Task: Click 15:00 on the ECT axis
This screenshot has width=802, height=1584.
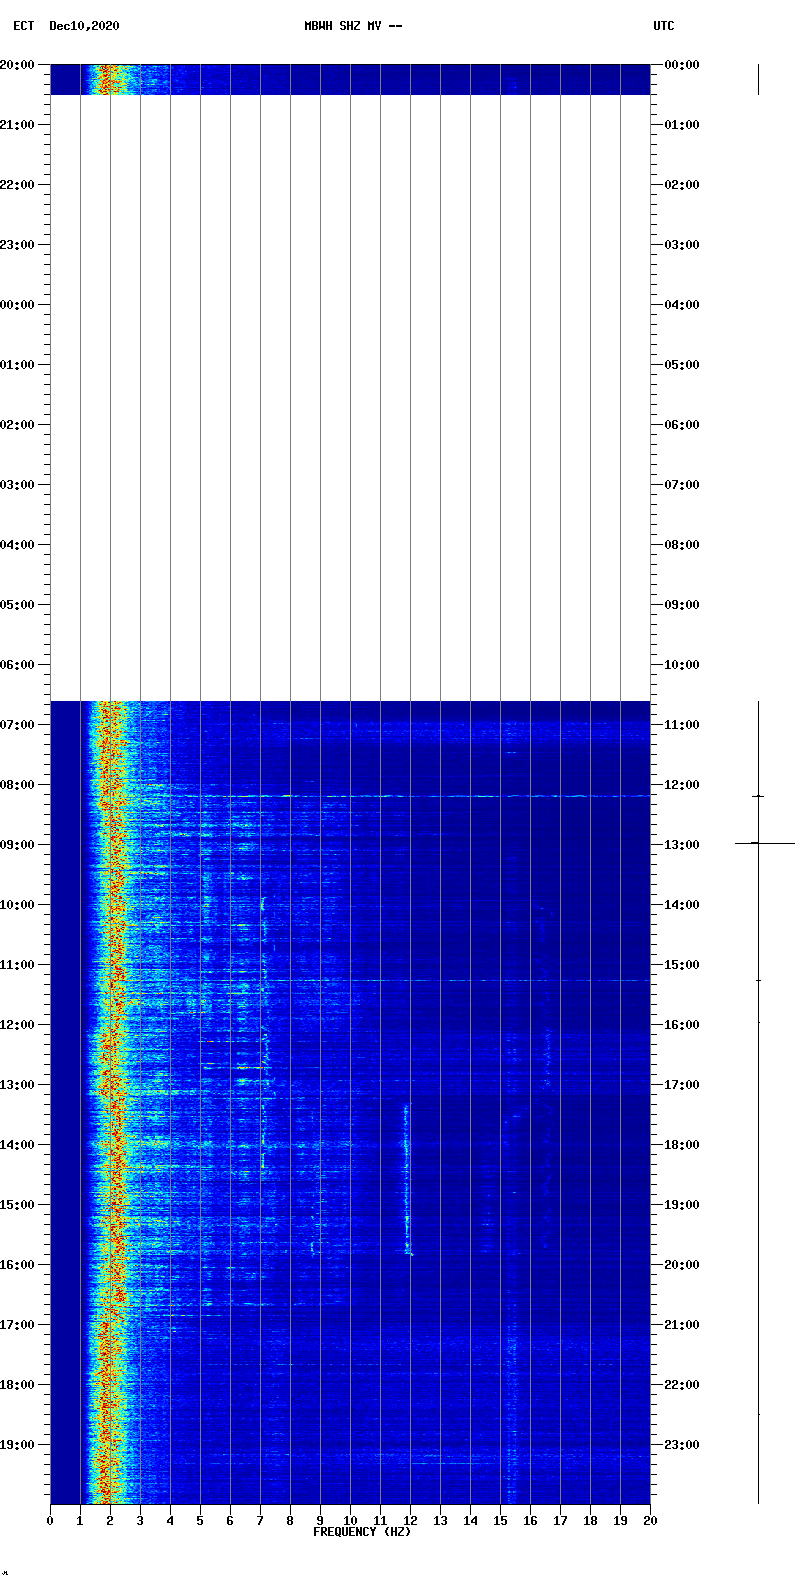Action: click(19, 1205)
